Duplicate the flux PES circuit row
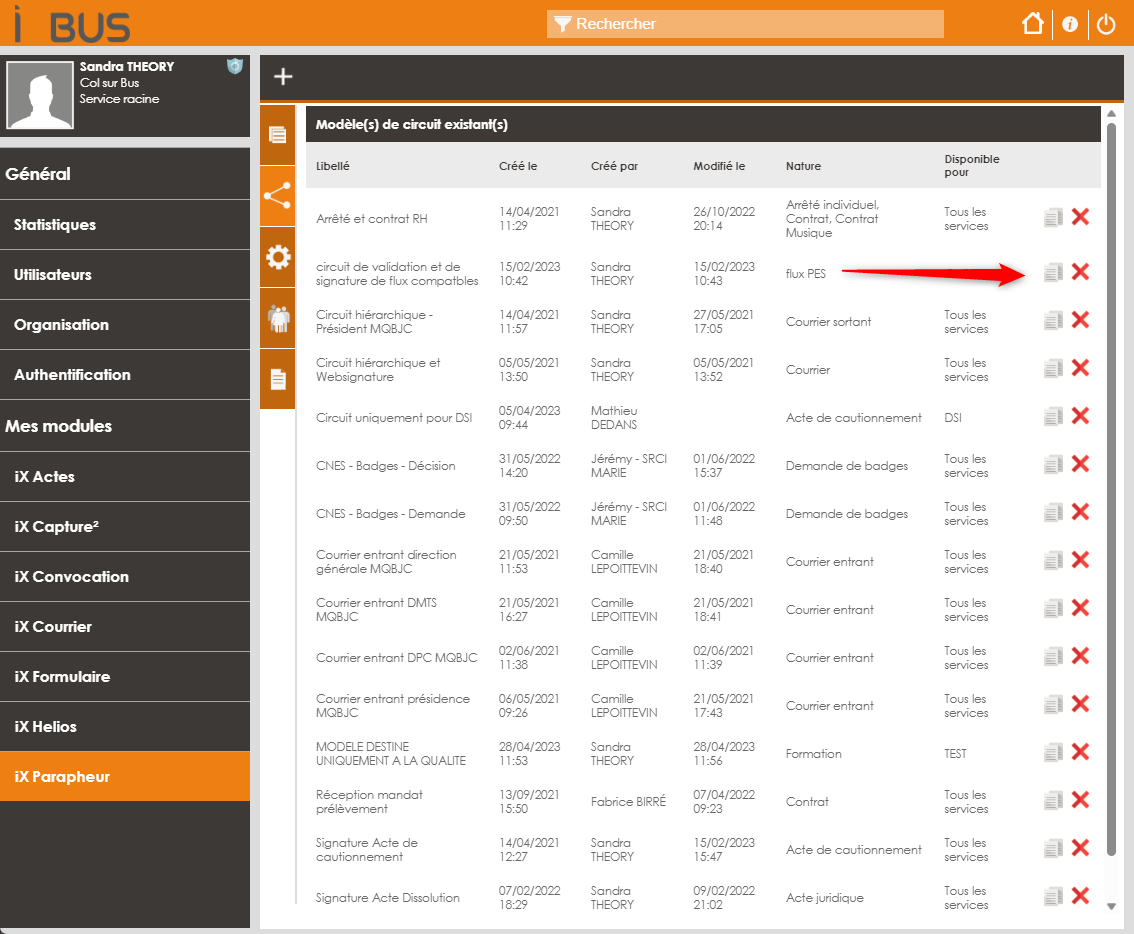1134x934 pixels. click(x=1052, y=272)
